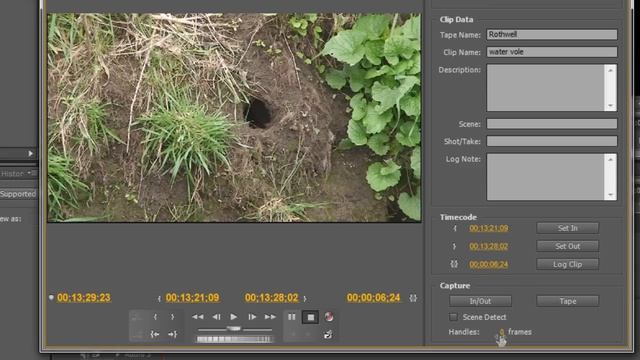Click inside the Description text box
Screen dimensions: 640x360
click(545, 88)
